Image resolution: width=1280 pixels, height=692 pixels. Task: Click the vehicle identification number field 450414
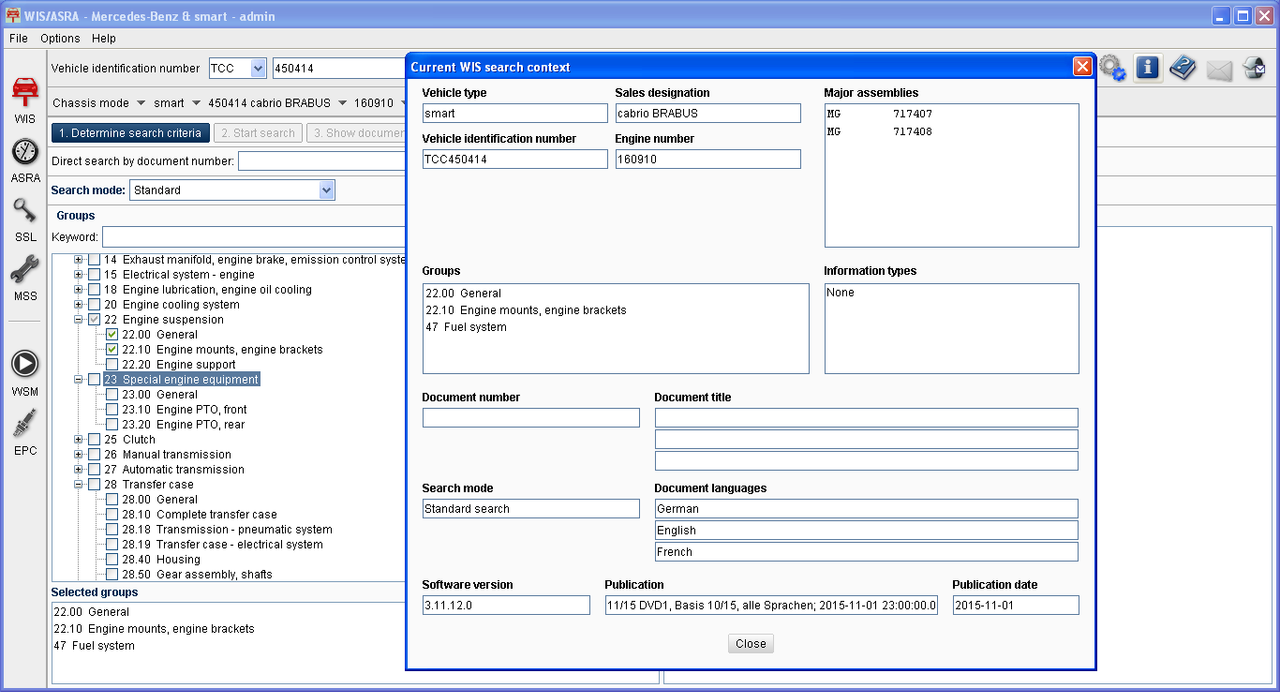pyautogui.click(x=338, y=69)
